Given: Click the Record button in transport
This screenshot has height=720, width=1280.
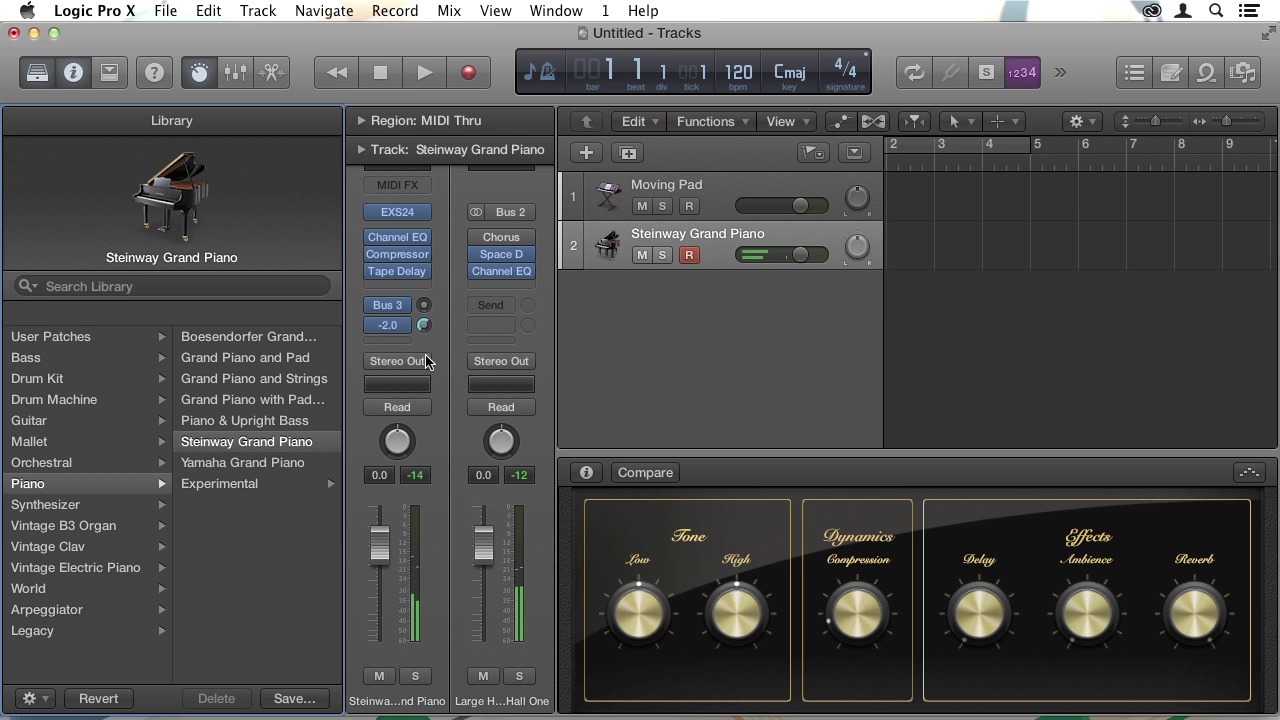Looking at the screenshot, I should (468, 73).
